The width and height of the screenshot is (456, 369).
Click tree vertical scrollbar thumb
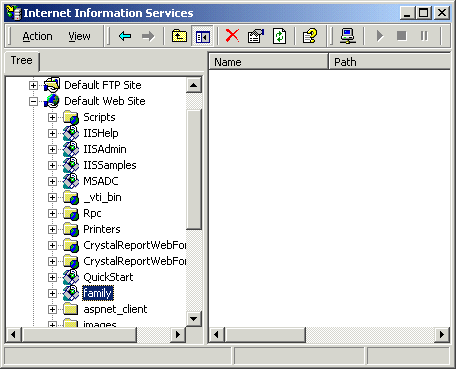194,169
